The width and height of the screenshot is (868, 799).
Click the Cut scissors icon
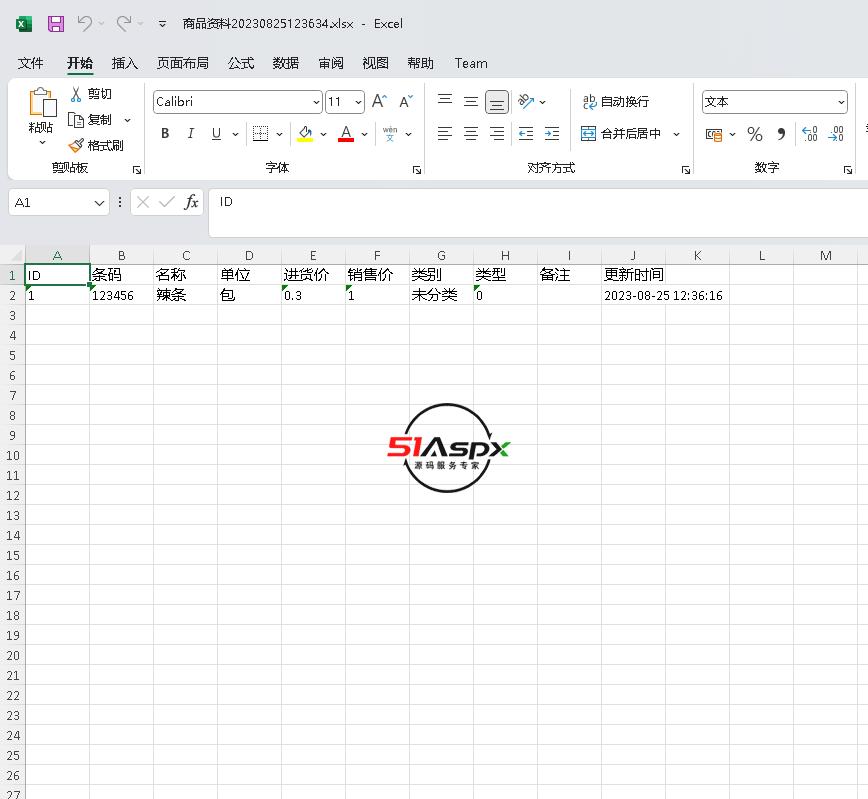(76, 94)
